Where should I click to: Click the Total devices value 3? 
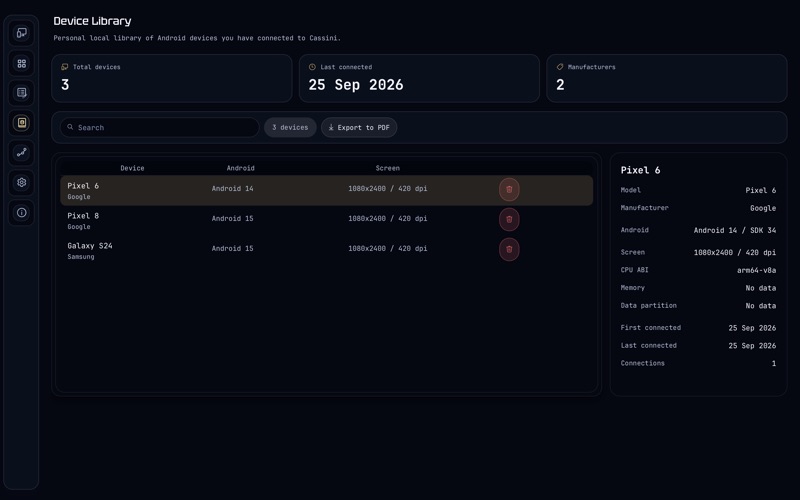[65, 85]
